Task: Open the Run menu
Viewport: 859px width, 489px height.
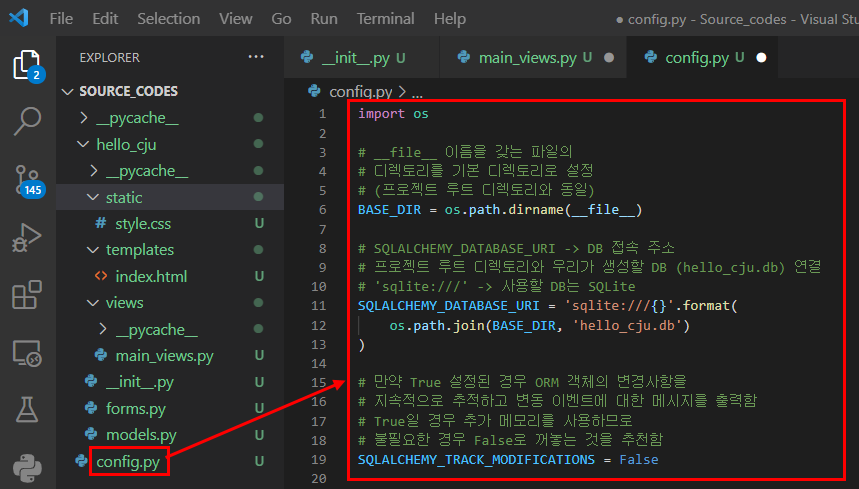Action: [x=324, y=19]
